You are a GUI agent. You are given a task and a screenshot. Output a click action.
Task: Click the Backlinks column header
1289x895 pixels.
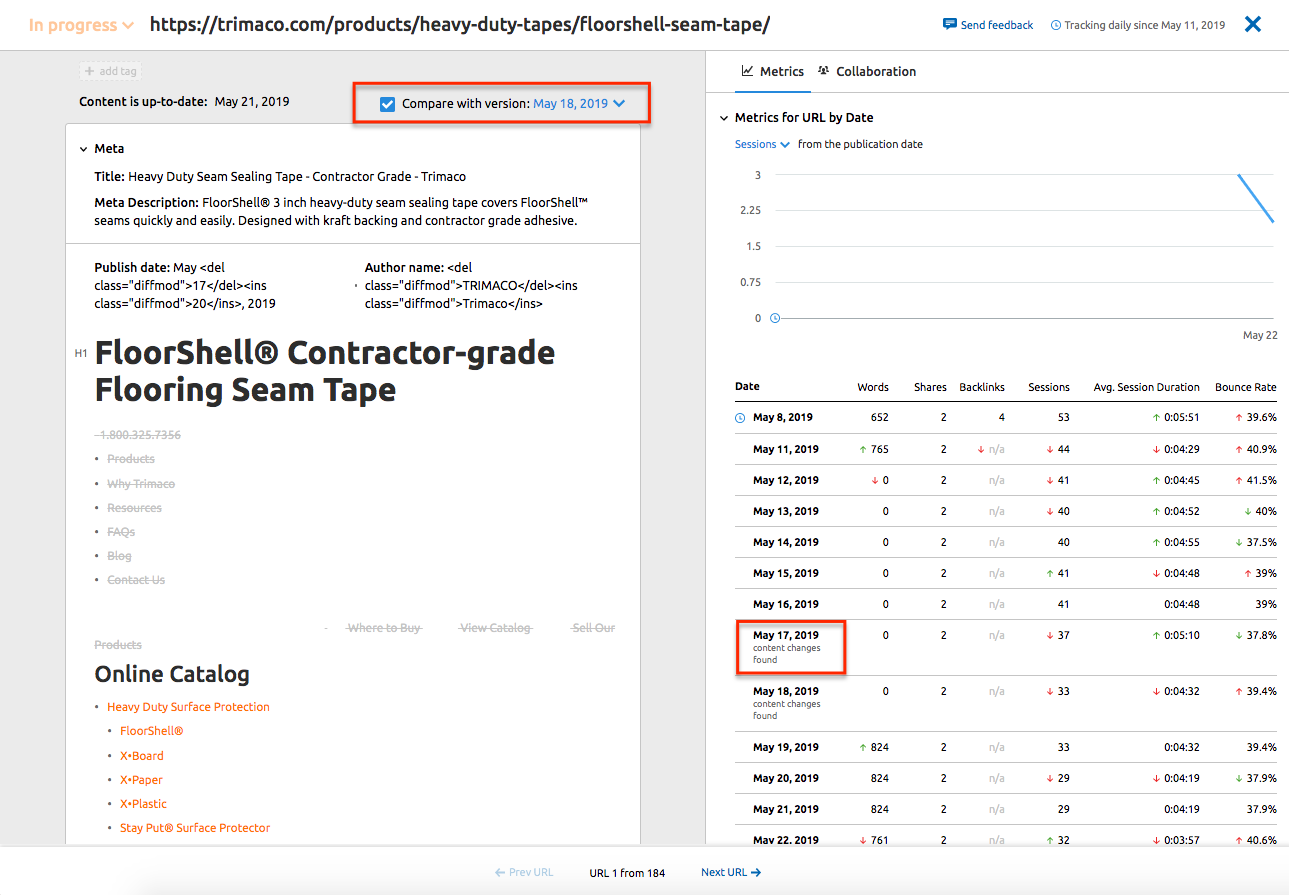click(982, 387)
